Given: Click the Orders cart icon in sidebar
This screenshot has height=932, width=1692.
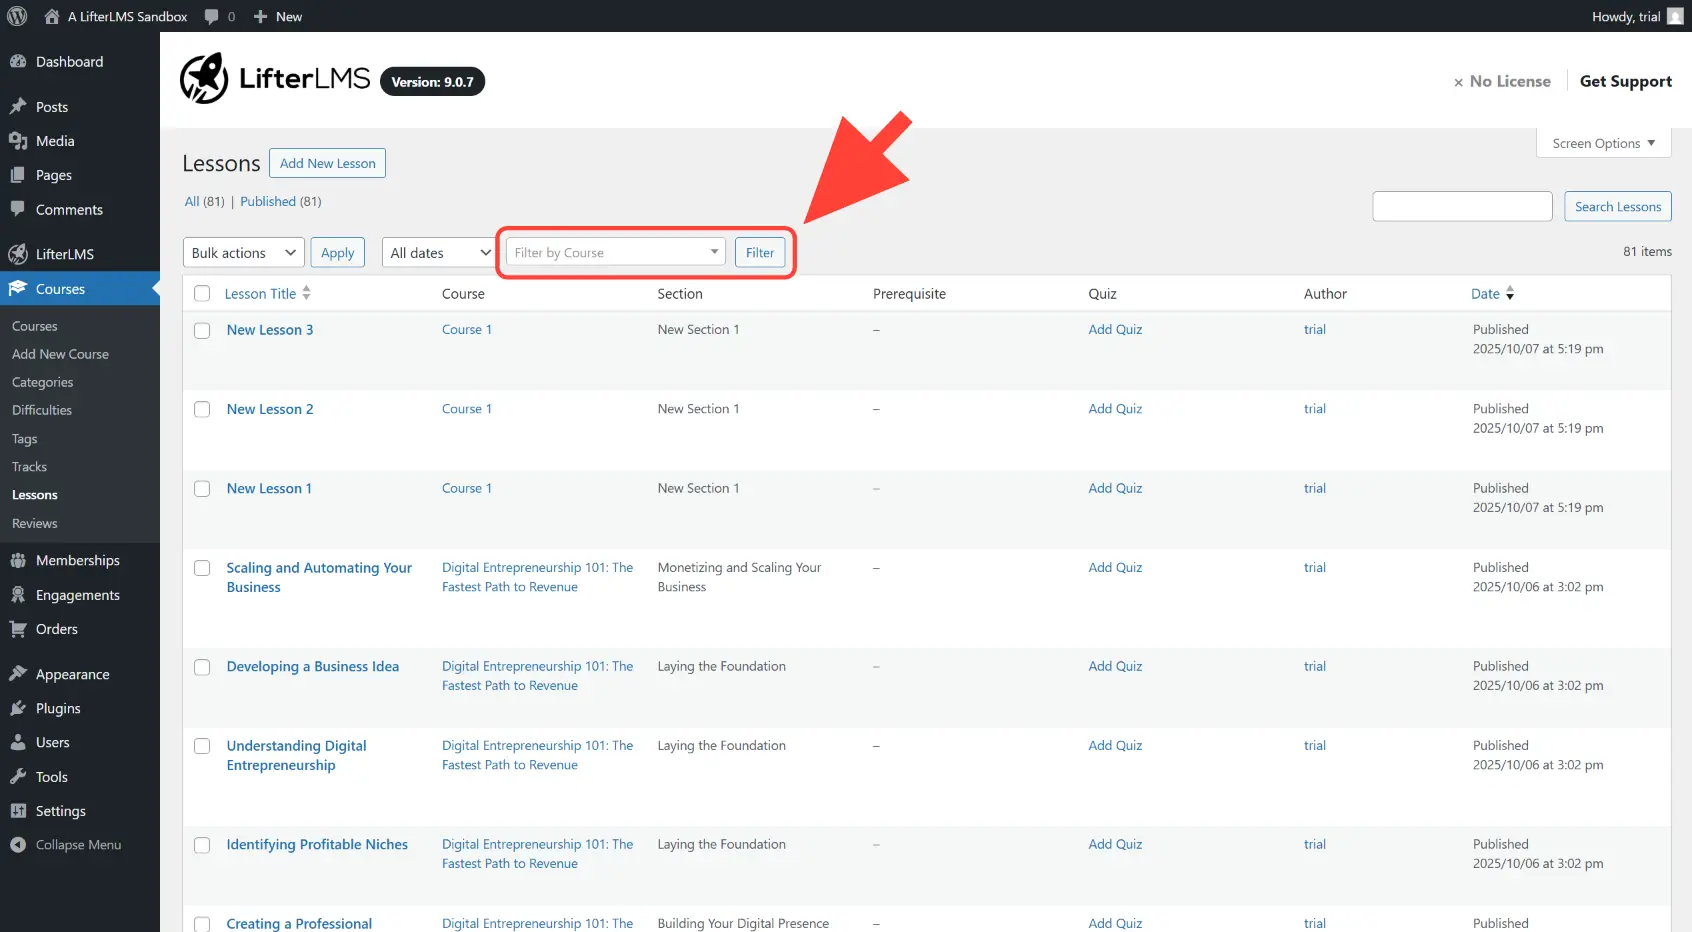Looking at the screenshot, I should click(20, 628).
